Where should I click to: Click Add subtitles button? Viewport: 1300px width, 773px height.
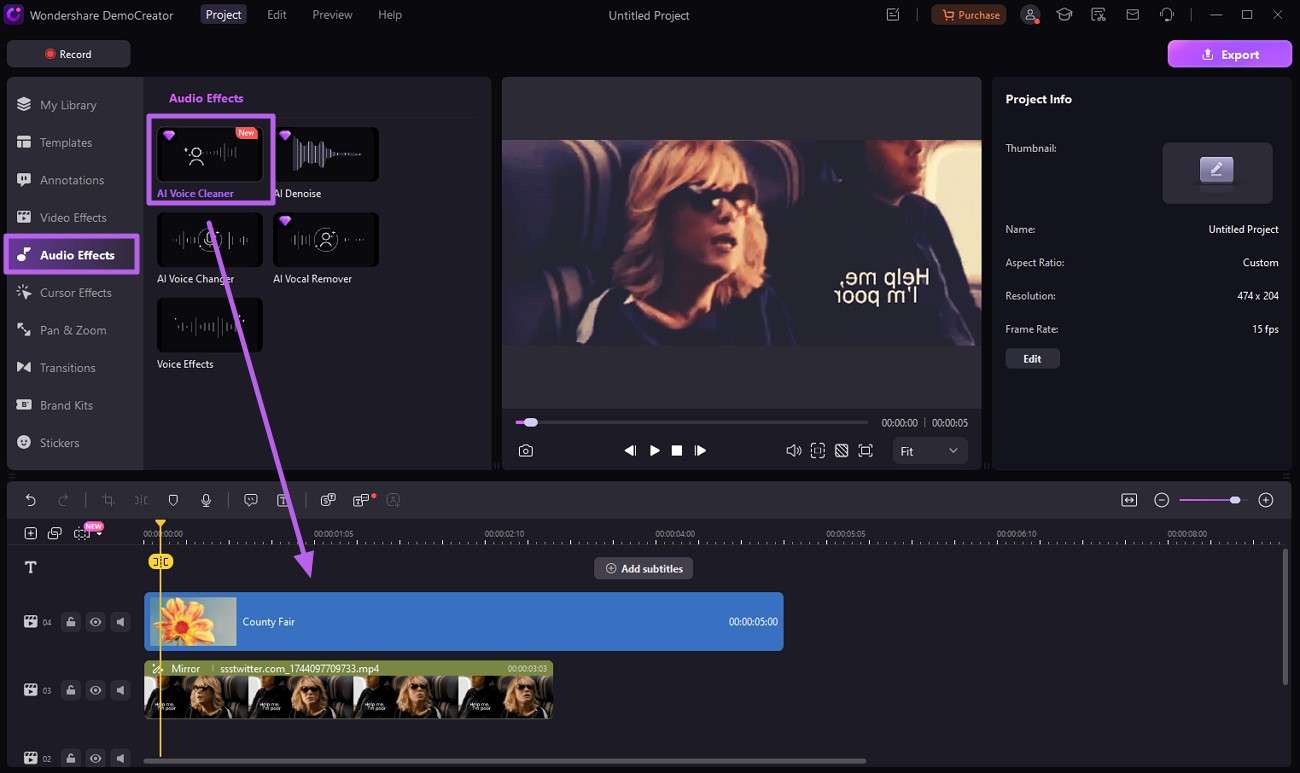click(643, 569)
